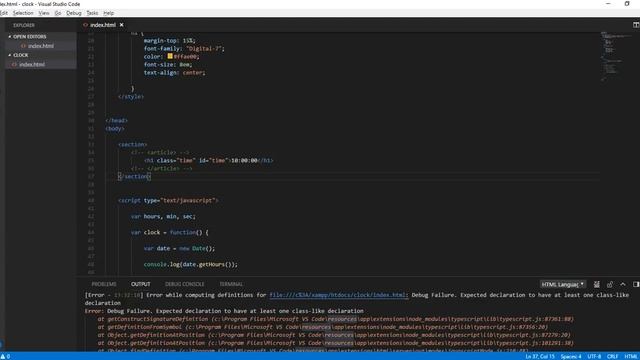Click the 'text-align: center' CSS line
The image size is (640, 360).
pos(174,73)
